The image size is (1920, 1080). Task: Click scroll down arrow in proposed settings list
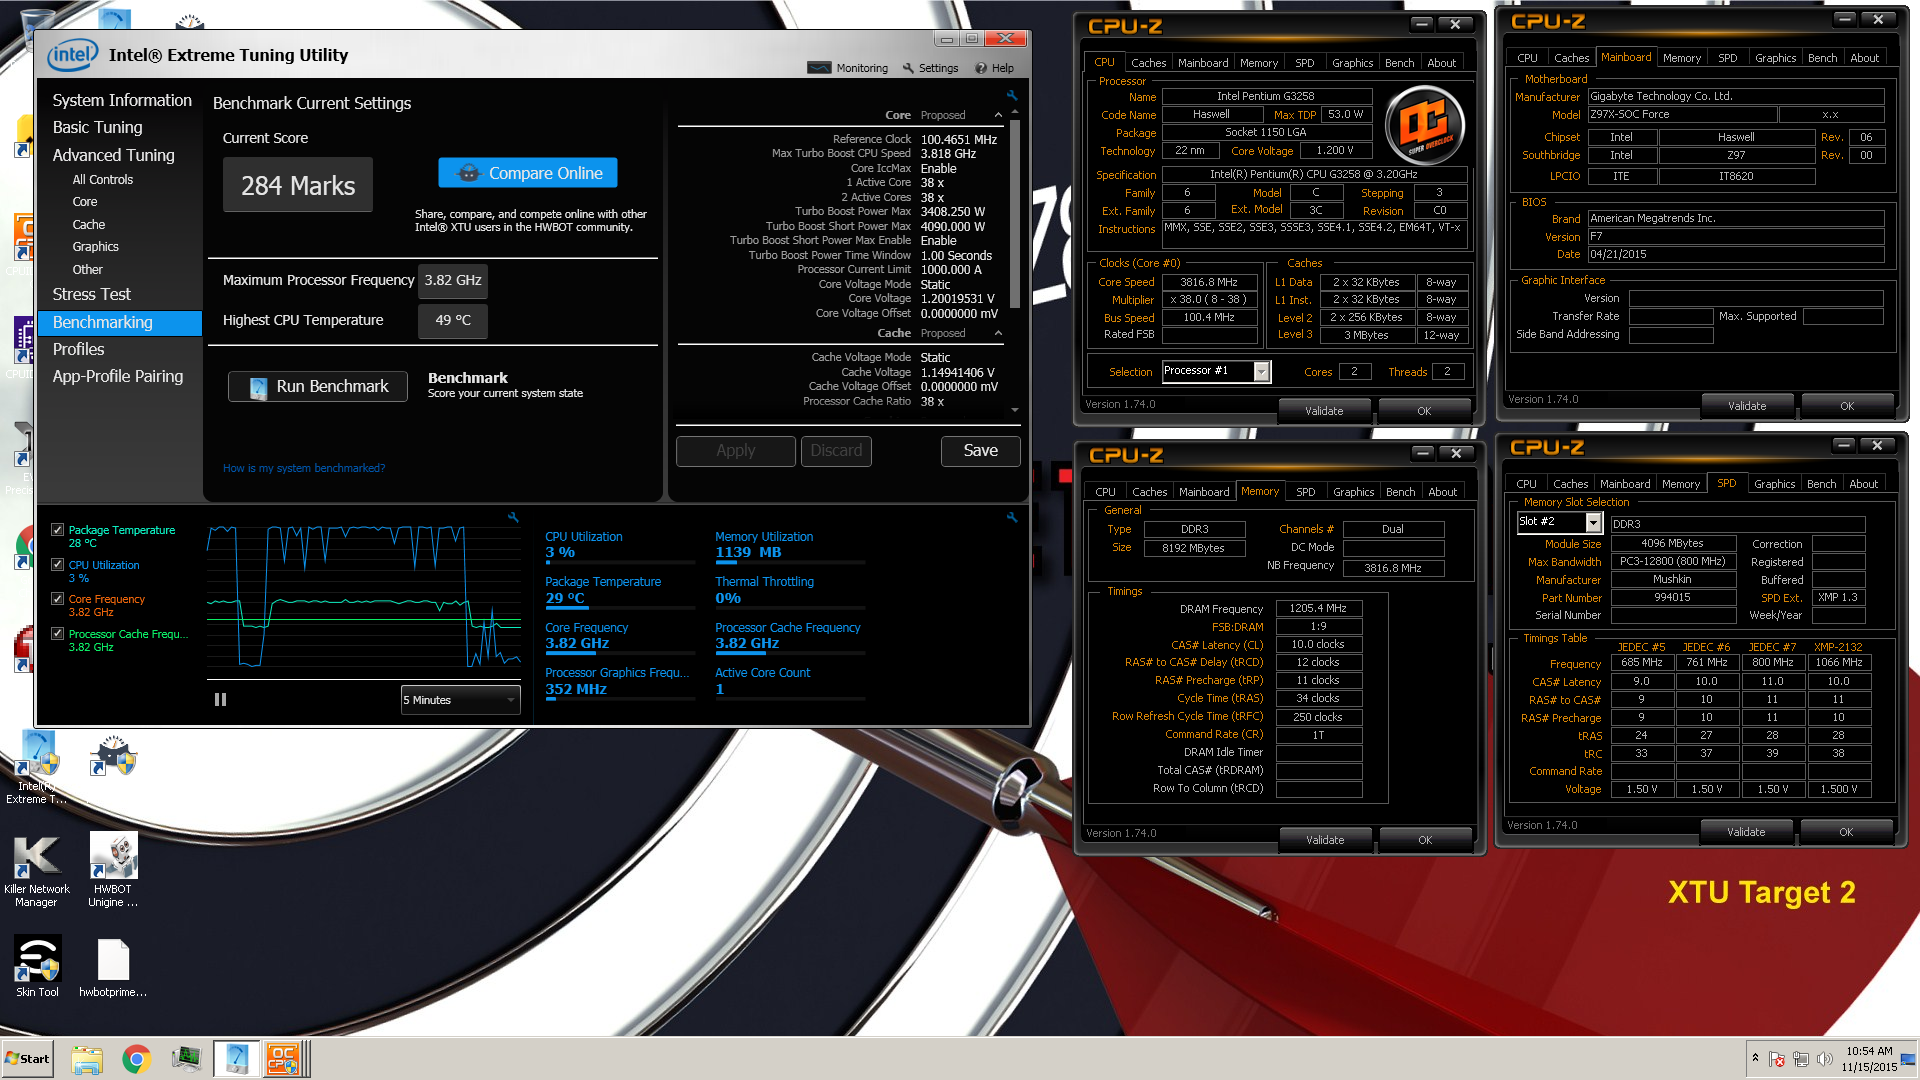pyautogui.click(x=1015, y=410)
